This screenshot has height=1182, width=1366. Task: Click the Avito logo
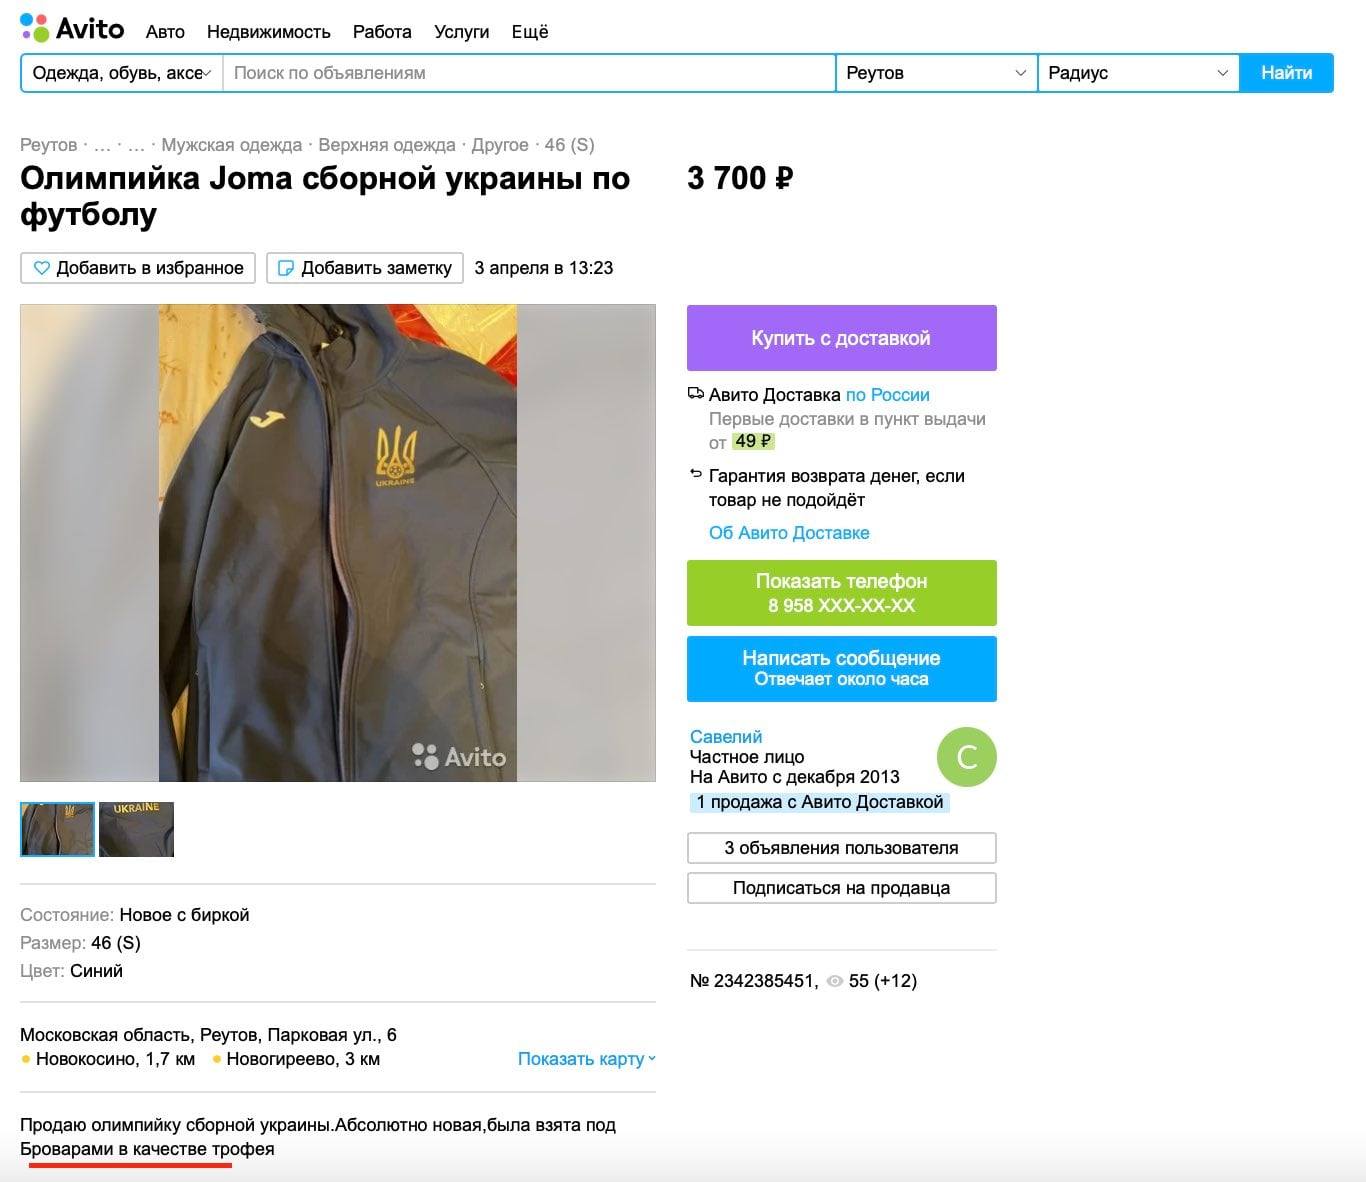(72, 28)
